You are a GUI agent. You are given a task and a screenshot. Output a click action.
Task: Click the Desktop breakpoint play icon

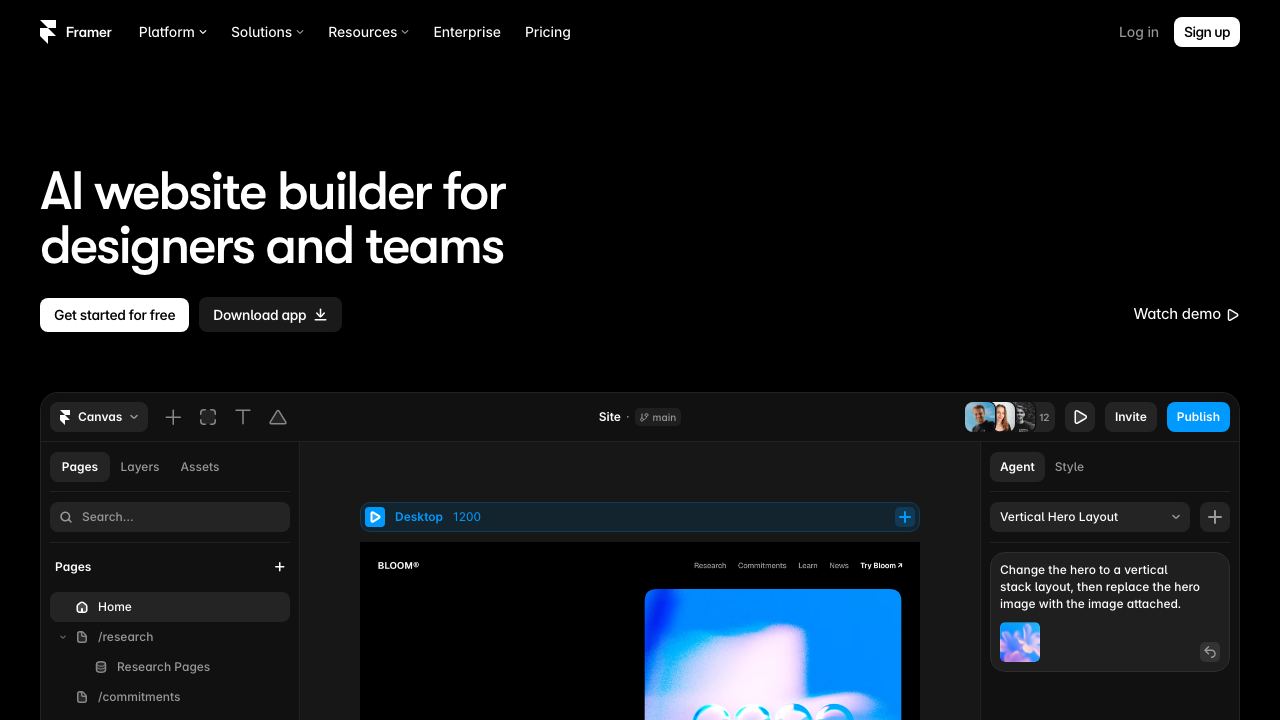pyautogui.click(x=375, y=517)
